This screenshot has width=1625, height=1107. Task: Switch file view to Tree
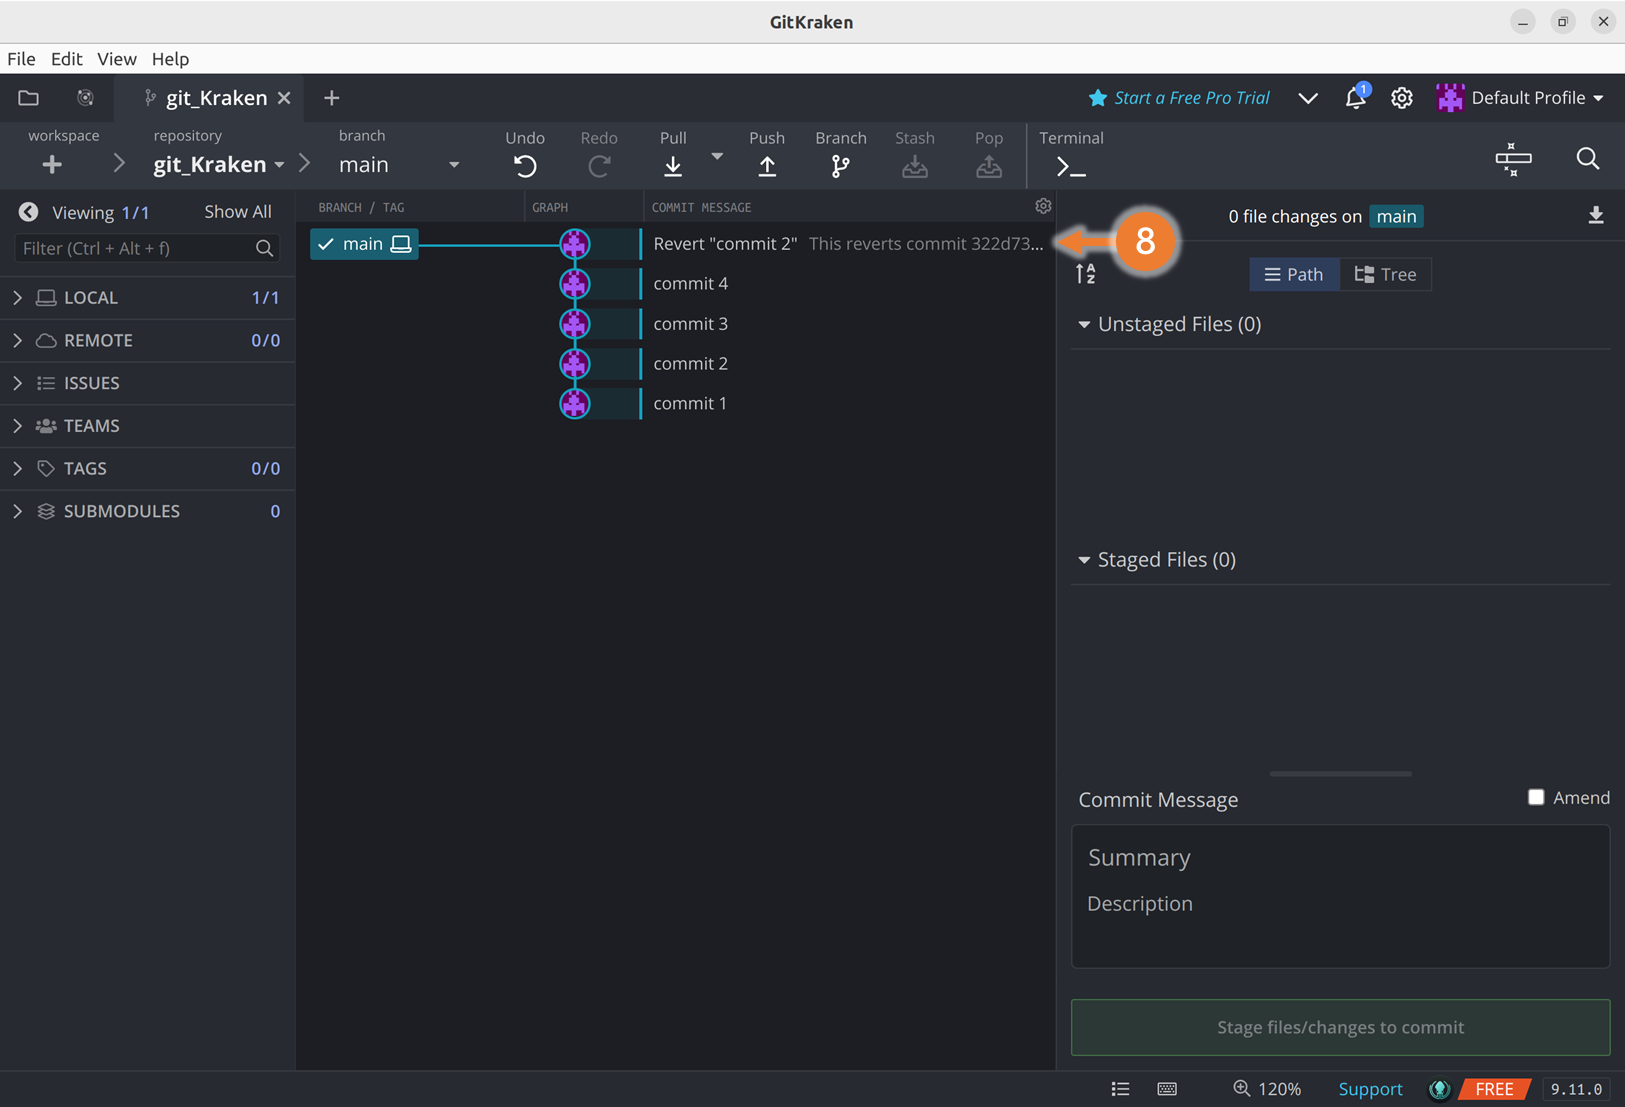[1385, 274]
